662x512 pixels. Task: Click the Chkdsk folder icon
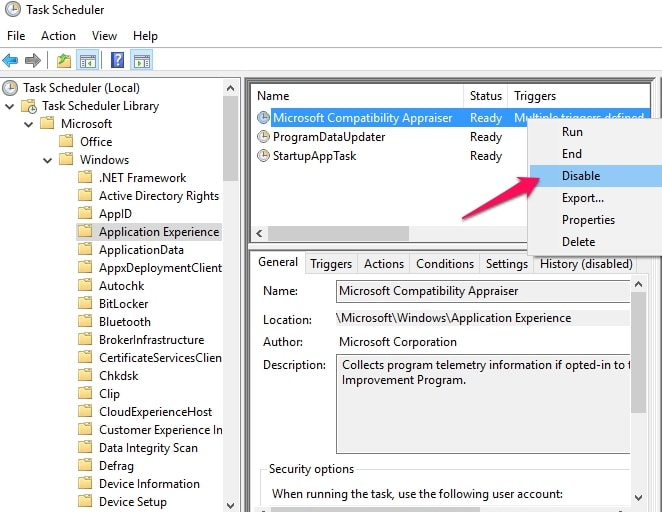pos(85,375)
